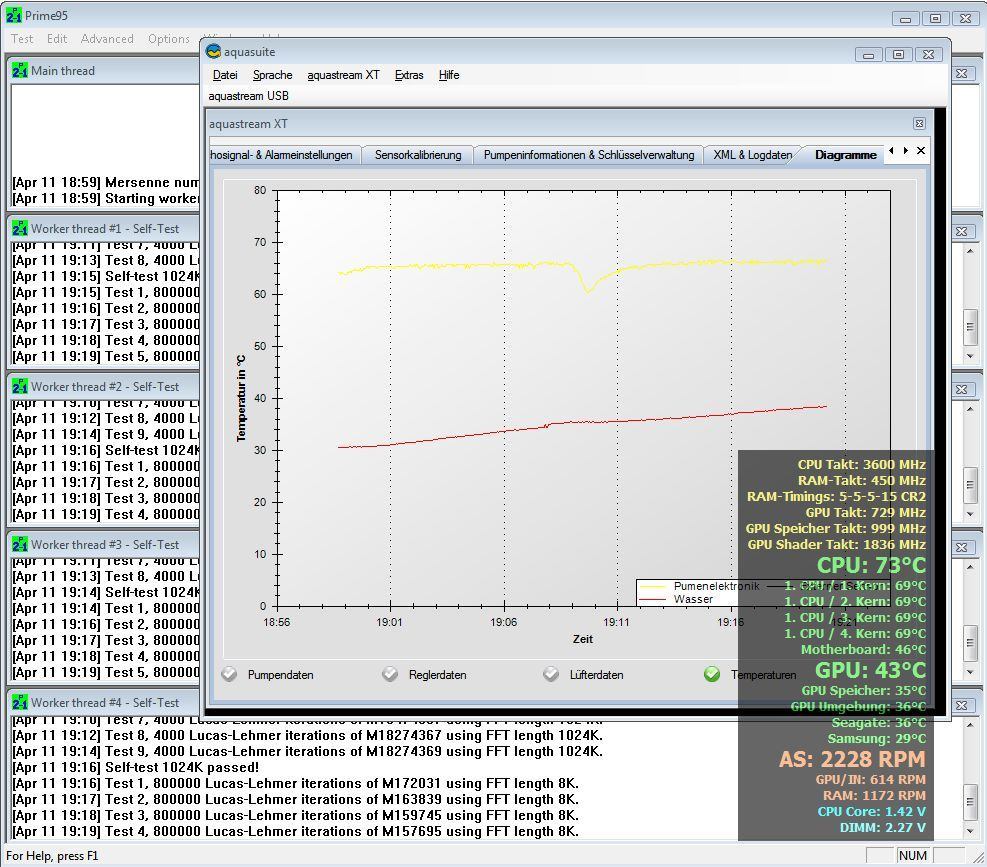987x867 pixels.
Task: Close the Worker thread #4 child window
Action: click(961, 706)
